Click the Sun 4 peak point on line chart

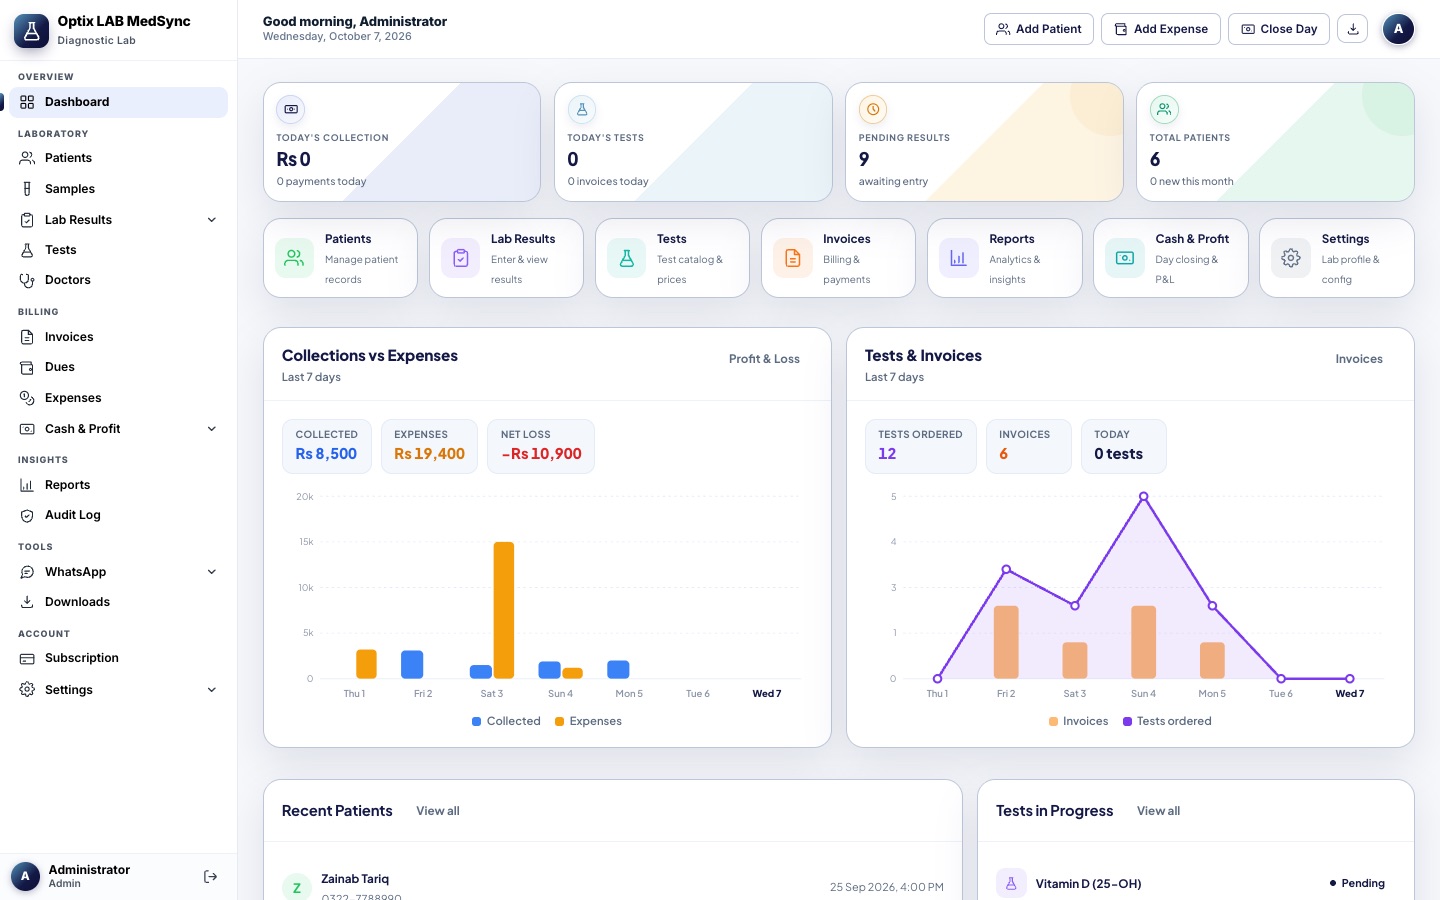pos(1144,496)
